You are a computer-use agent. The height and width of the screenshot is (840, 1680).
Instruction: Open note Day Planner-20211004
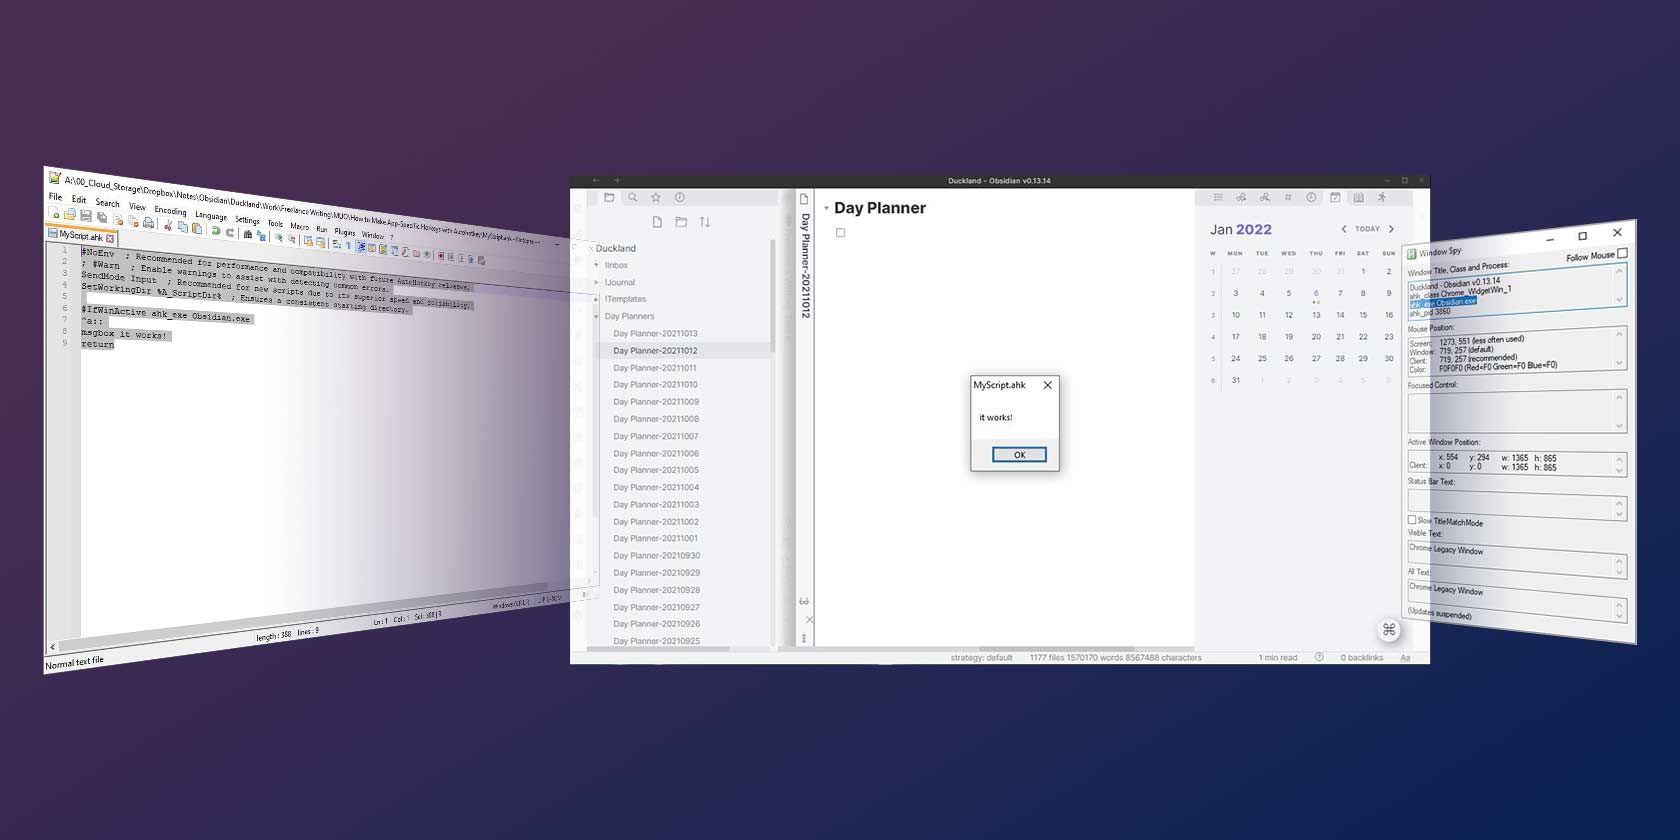pos(656,487)
